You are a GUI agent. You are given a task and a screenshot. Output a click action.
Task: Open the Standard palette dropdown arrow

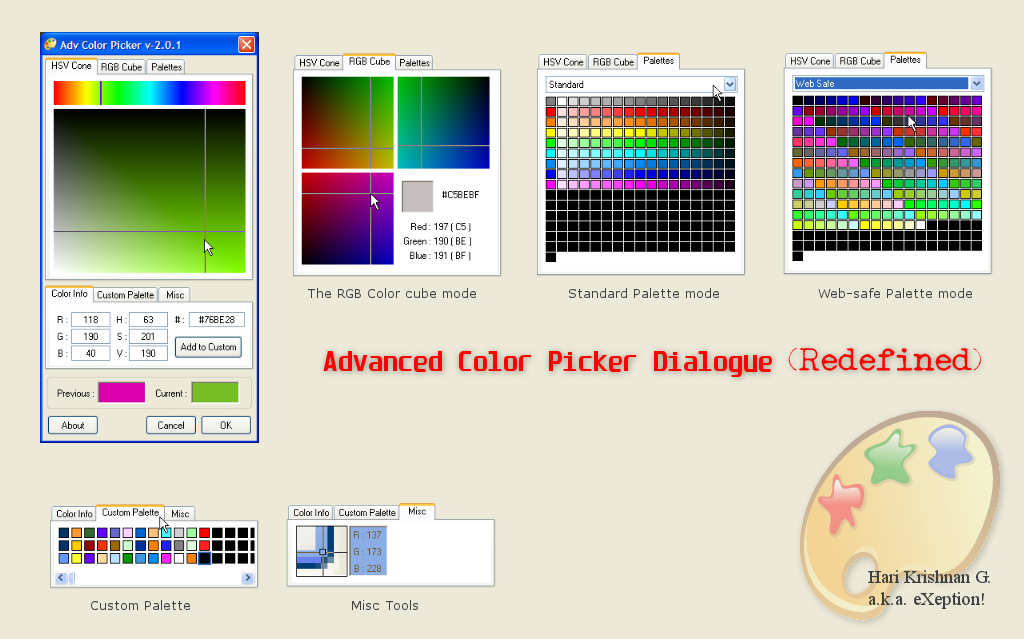(730, 84)
